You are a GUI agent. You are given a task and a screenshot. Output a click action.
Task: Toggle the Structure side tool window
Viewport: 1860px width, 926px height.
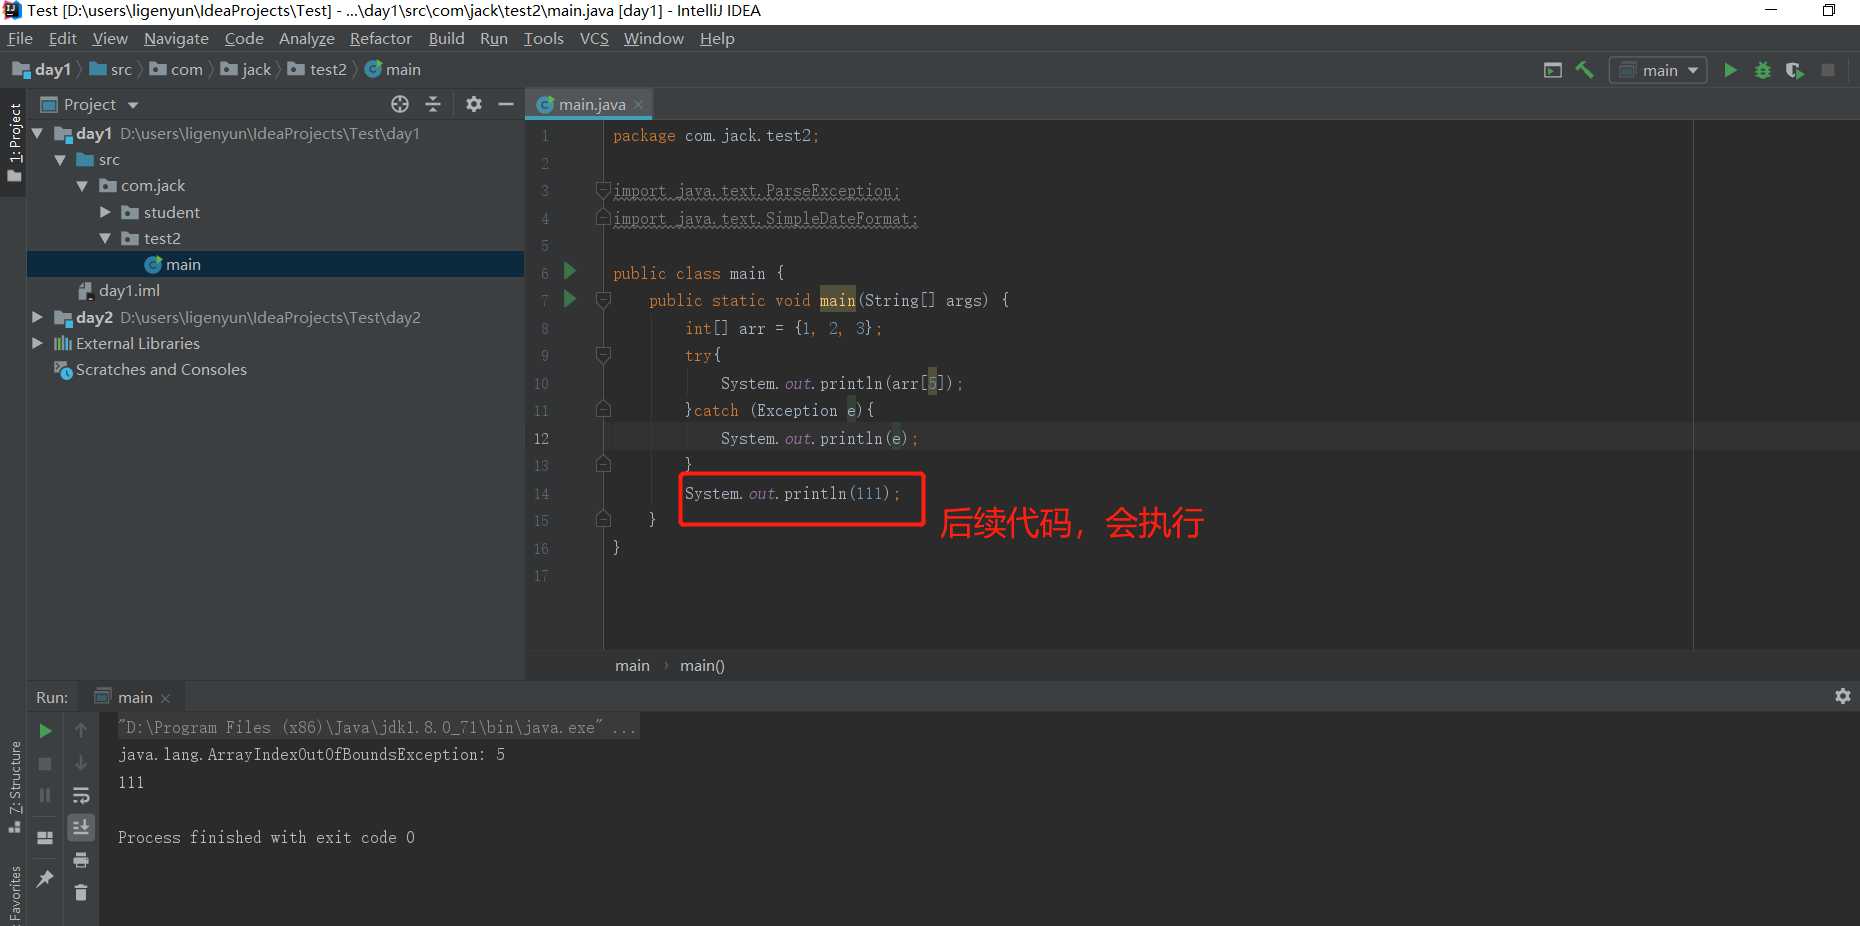click(x=14, y=785)
